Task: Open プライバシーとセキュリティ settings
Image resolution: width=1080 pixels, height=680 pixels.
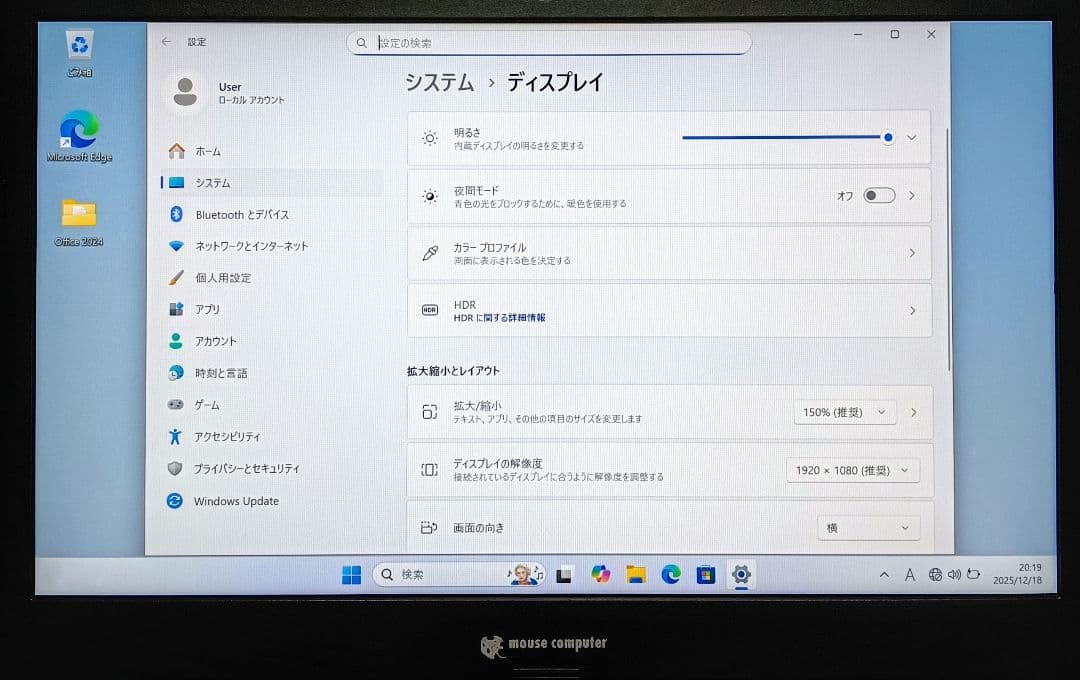Action: [x=271, y=468]
